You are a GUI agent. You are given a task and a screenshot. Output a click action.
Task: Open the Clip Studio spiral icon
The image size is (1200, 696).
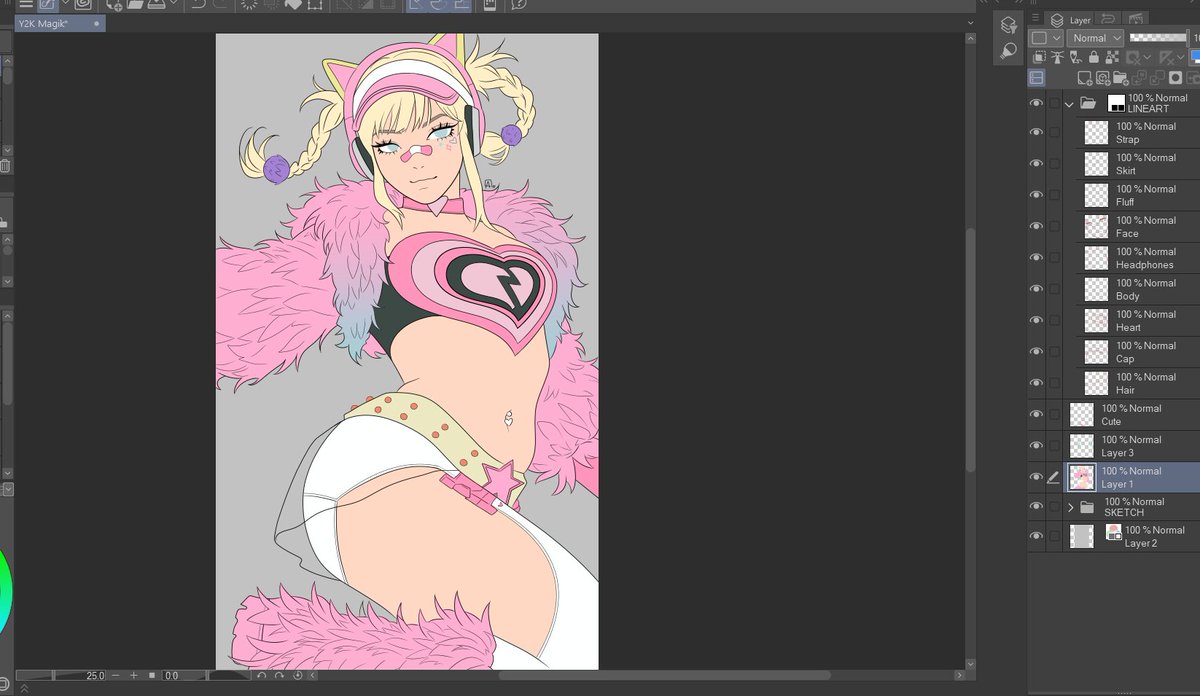coord(84,4)
